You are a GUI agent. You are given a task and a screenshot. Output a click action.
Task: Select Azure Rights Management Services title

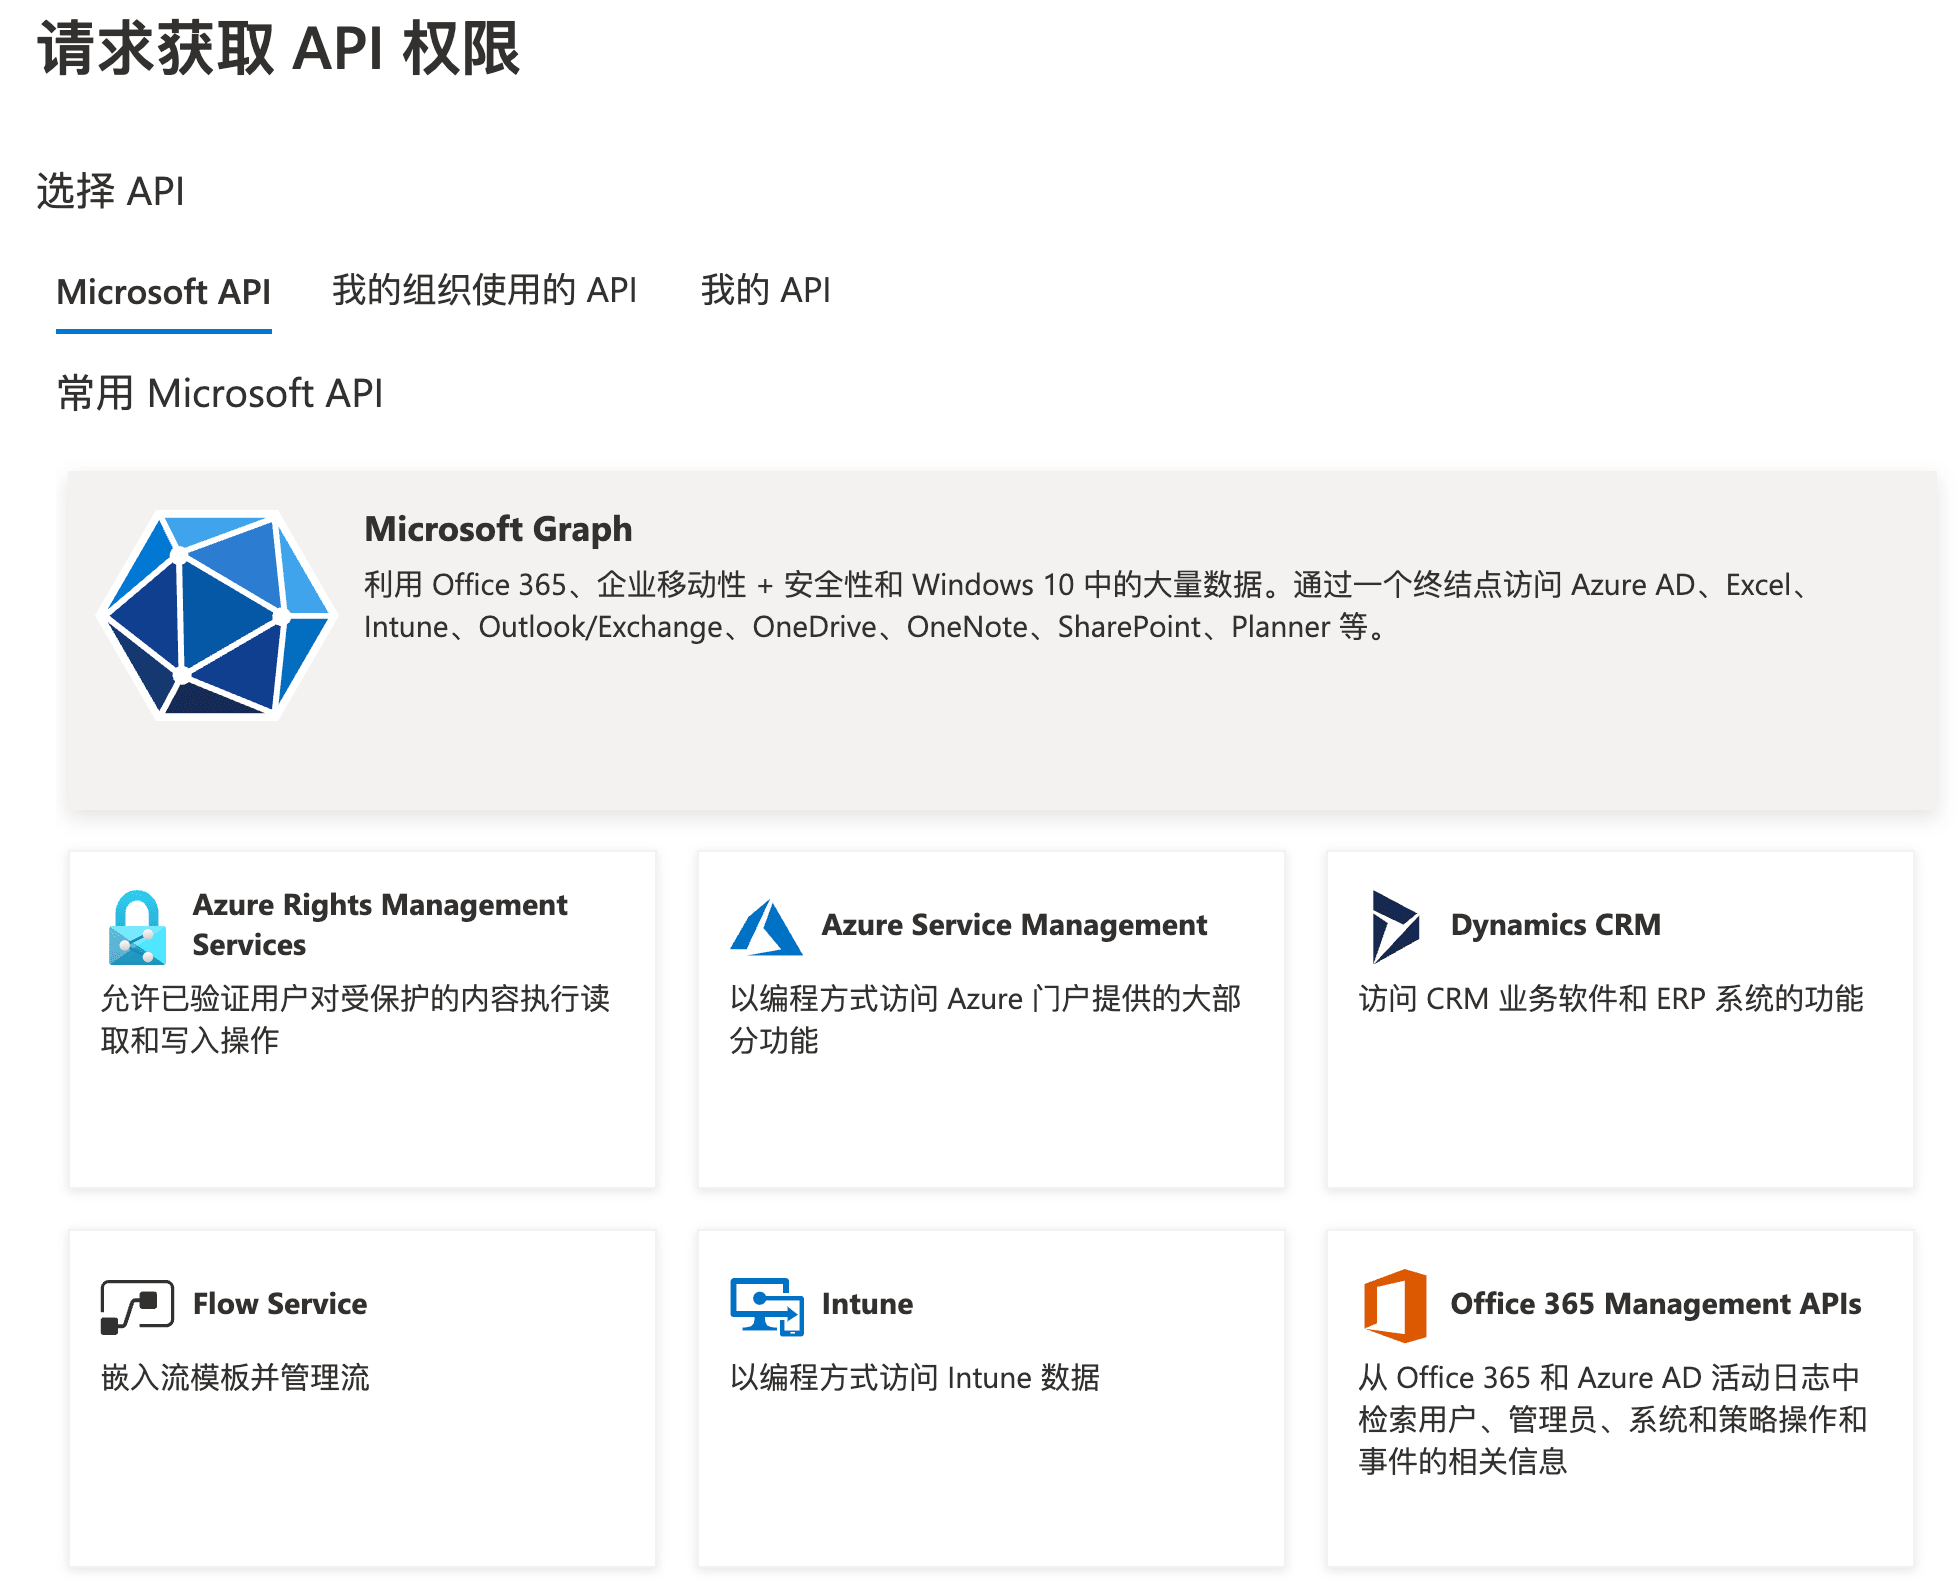point(380,924)
